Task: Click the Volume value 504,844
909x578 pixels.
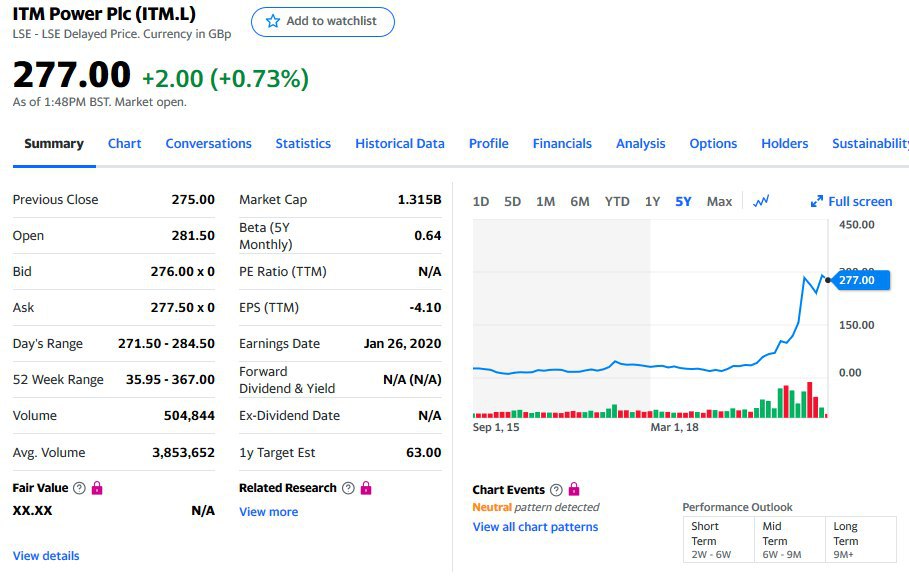Action: tap(189, 416)
